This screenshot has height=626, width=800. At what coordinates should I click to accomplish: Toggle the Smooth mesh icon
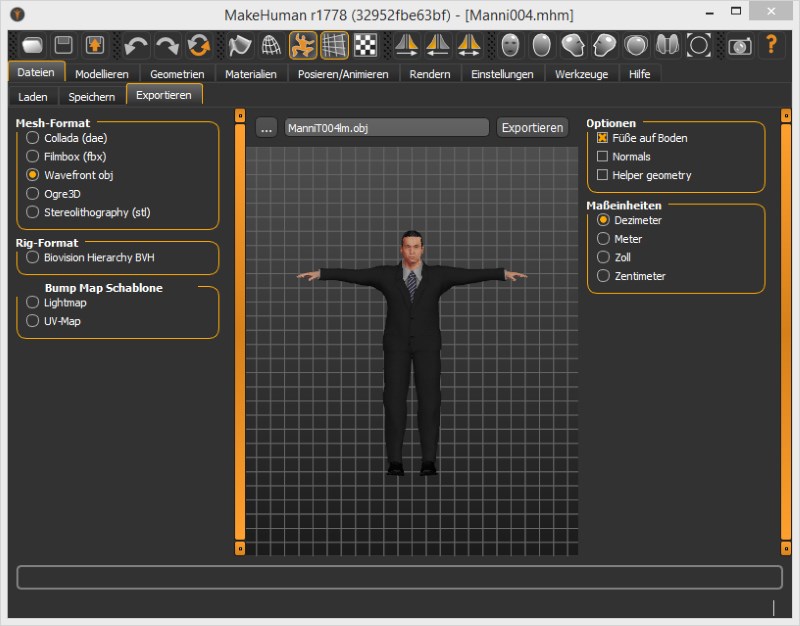(x=239, y=45)
